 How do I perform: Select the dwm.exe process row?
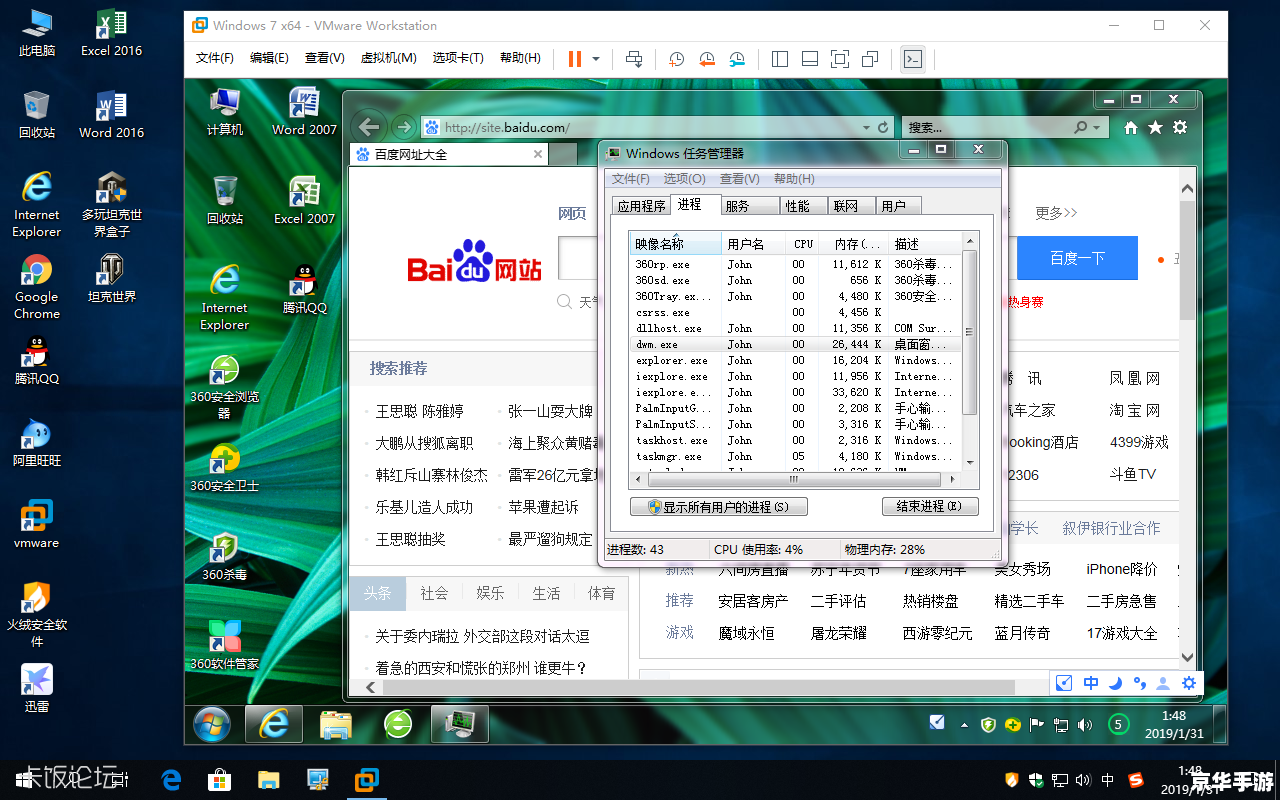tap(795, 344)
